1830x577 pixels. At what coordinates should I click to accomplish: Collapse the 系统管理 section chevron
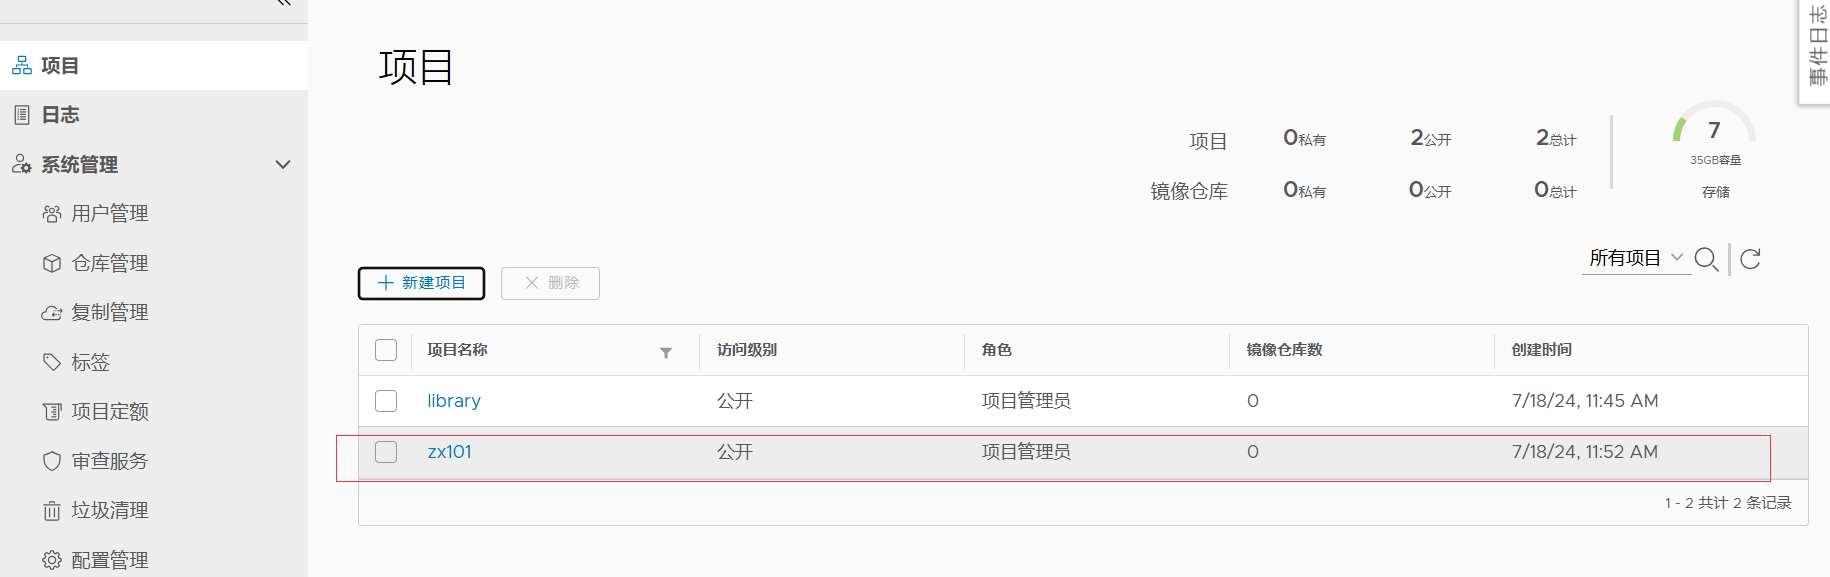283,164
